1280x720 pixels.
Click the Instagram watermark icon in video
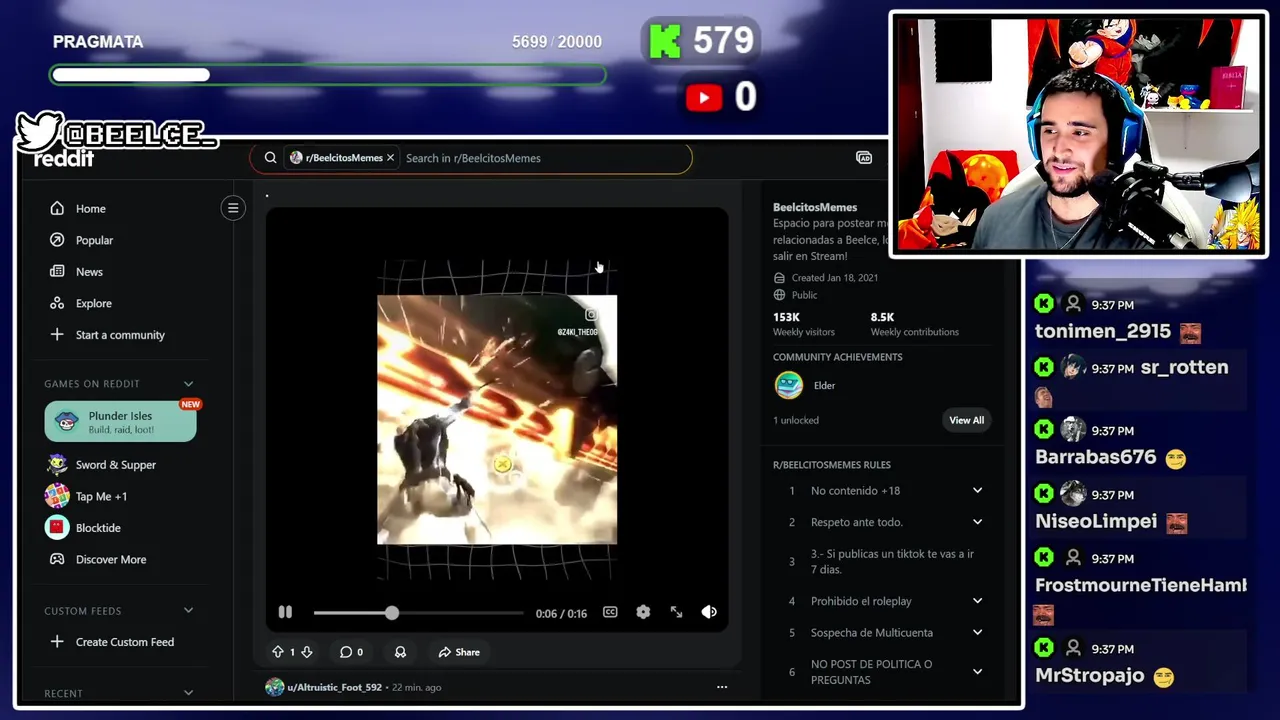tap(591, 315)
